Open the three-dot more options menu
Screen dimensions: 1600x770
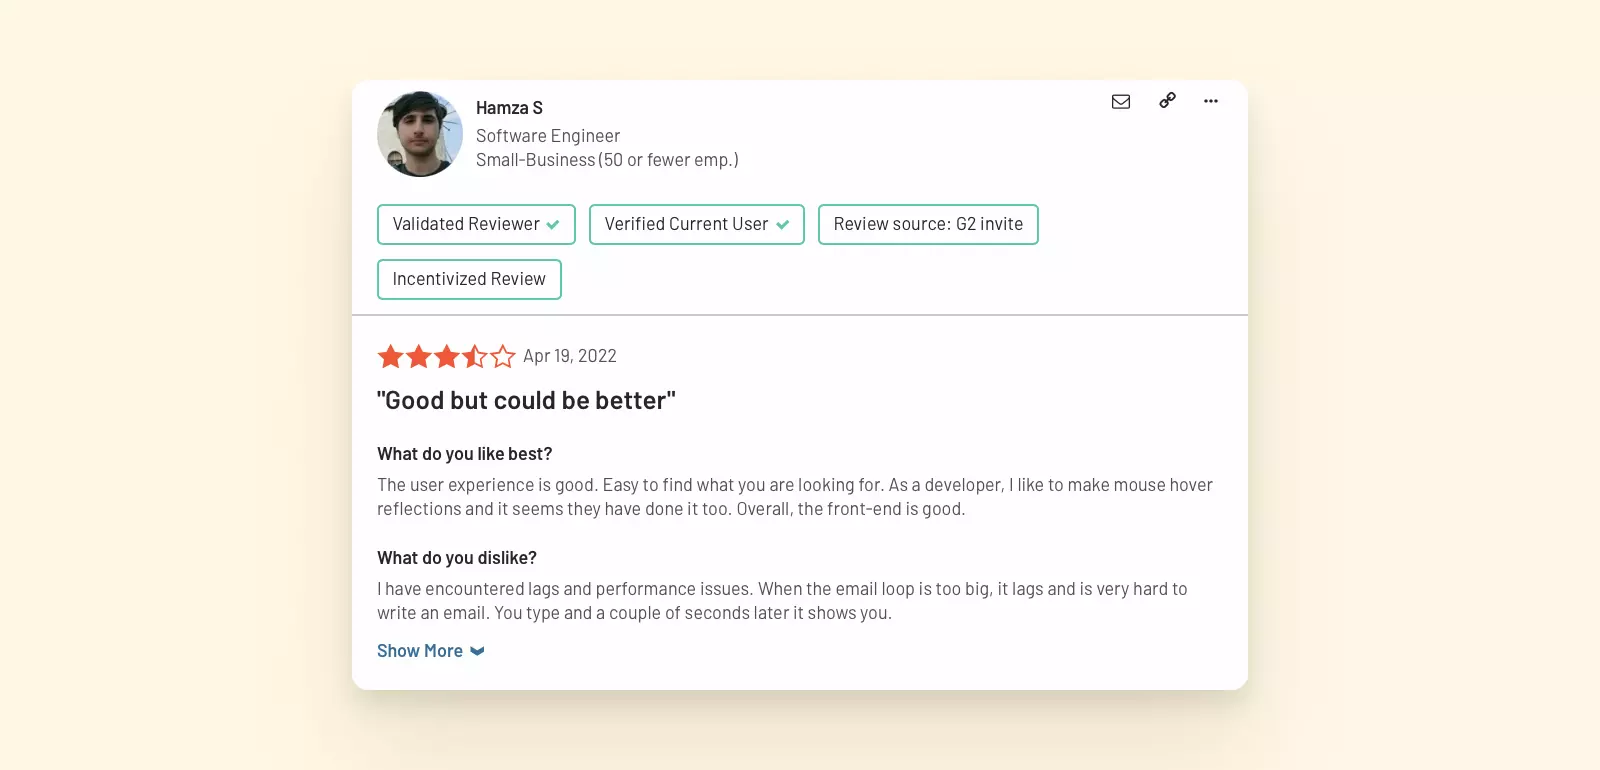coord(1211,101)
